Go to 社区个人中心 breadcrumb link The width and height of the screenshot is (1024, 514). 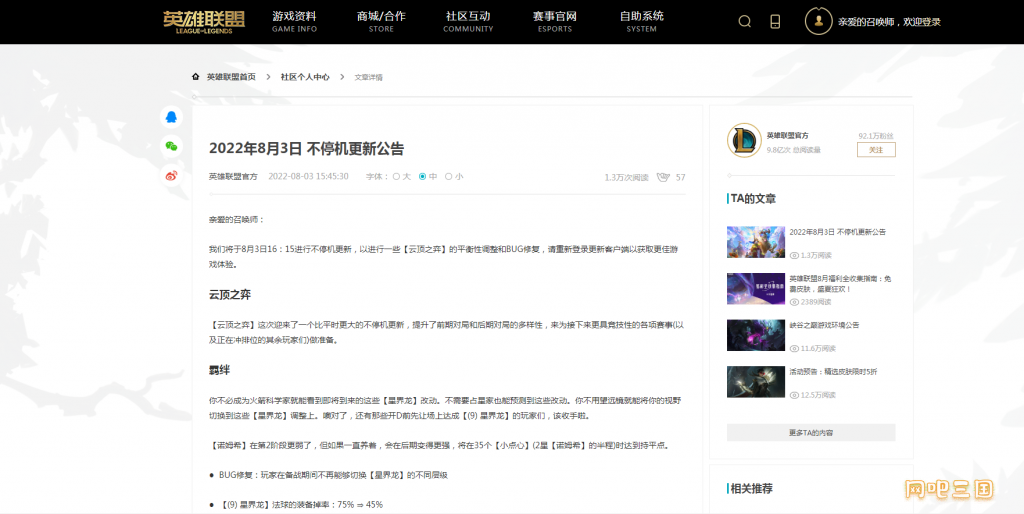pos(305,76)
